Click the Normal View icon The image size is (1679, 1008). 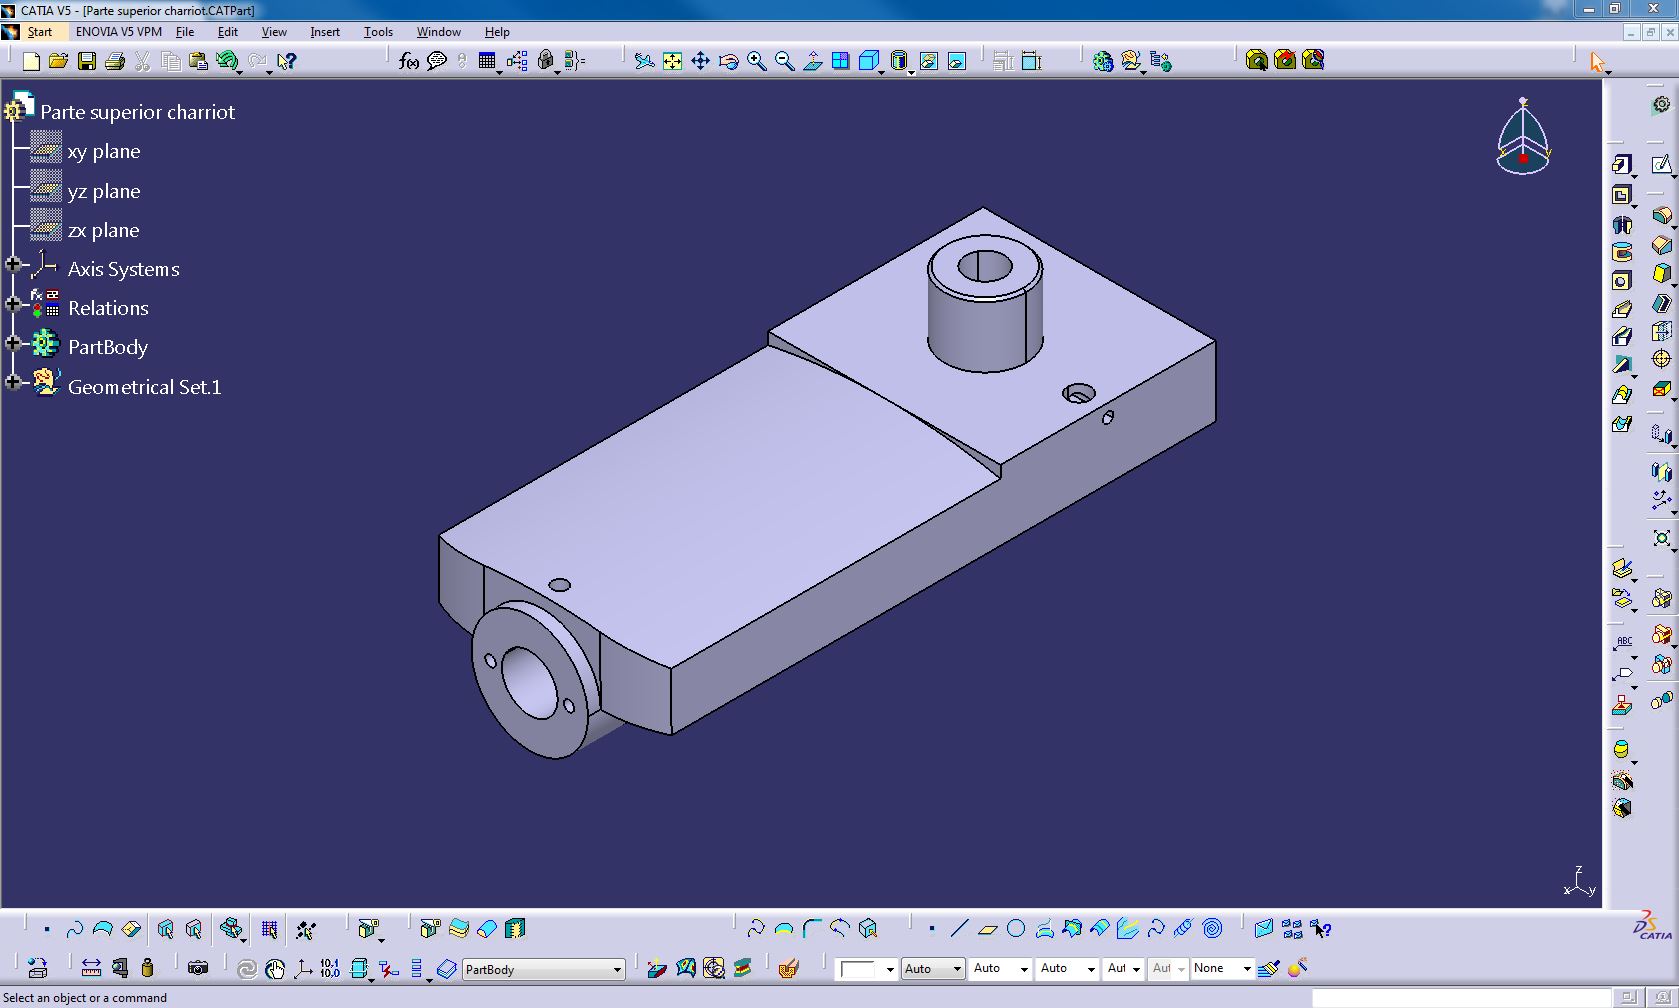tap(812, 62)
